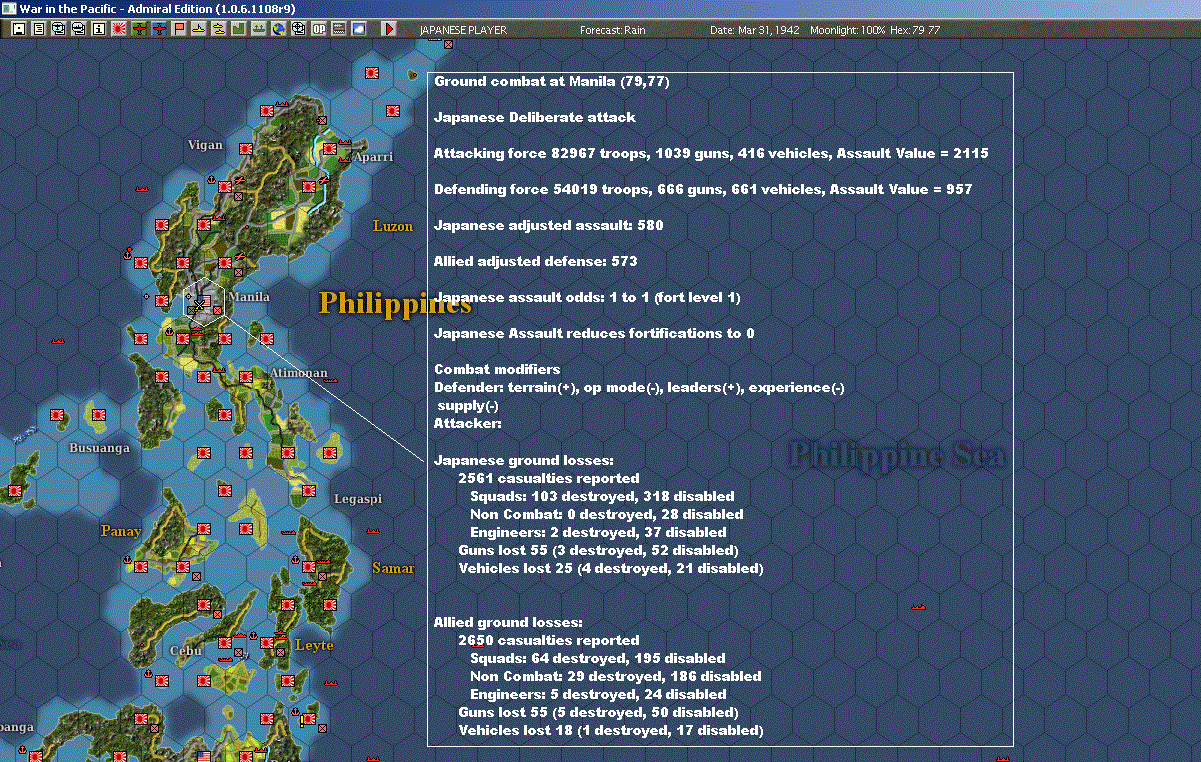Select the red aircraft on green background icon
Viewport: 1201px width, 762px height.
click(x=138, y=29)
